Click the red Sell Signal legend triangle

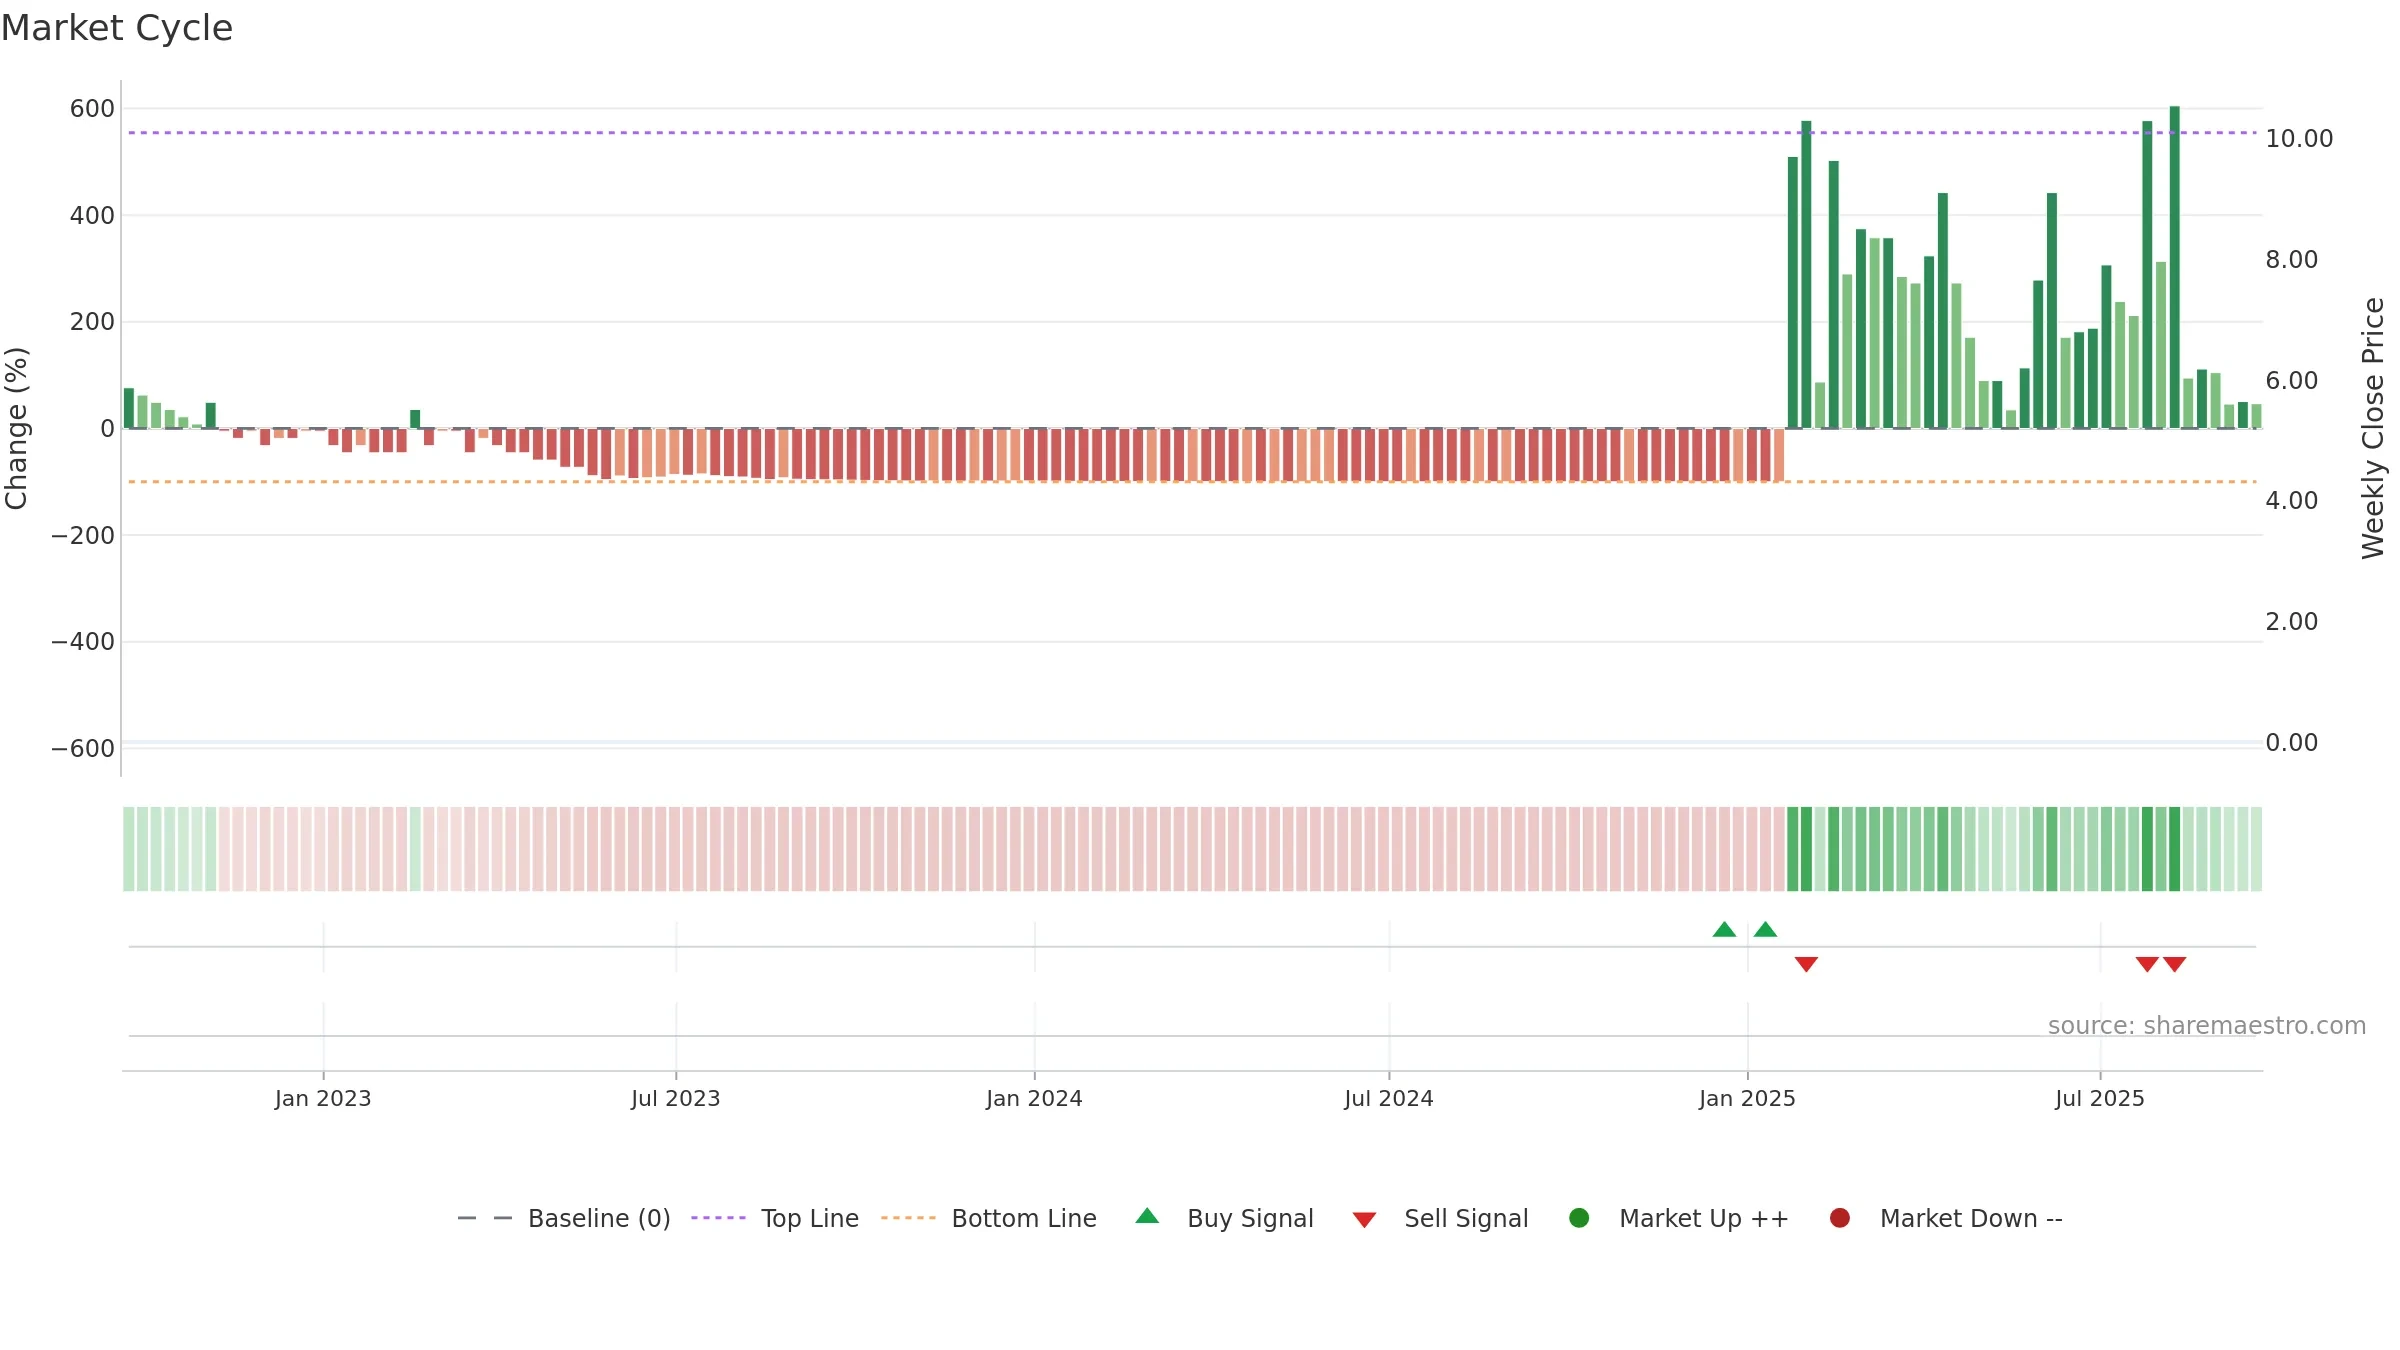click(1364, 1220)
